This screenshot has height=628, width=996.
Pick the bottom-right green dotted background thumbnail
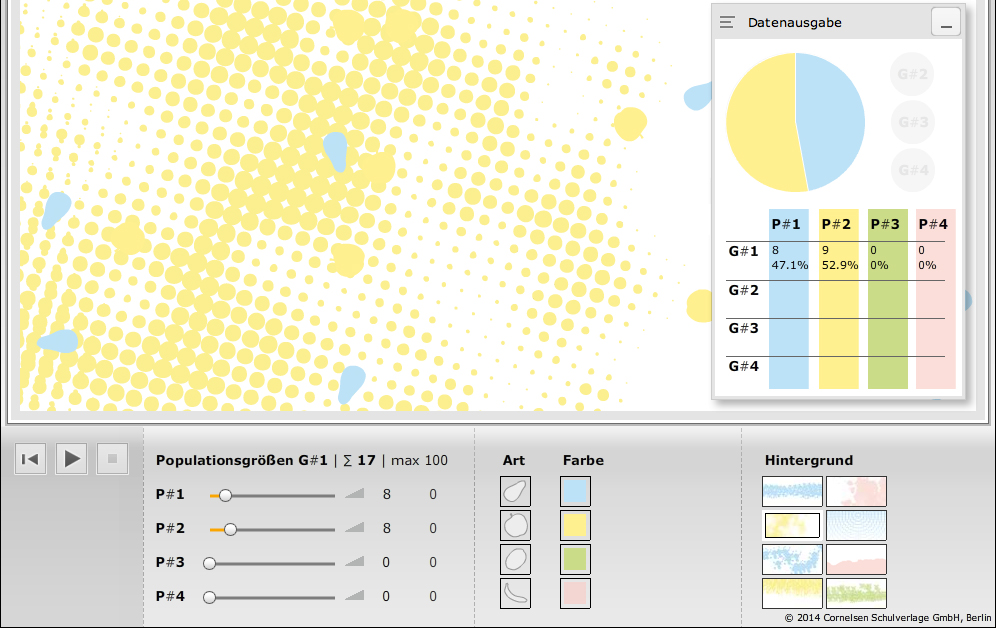pyautogui.click(x=856, y=594)
